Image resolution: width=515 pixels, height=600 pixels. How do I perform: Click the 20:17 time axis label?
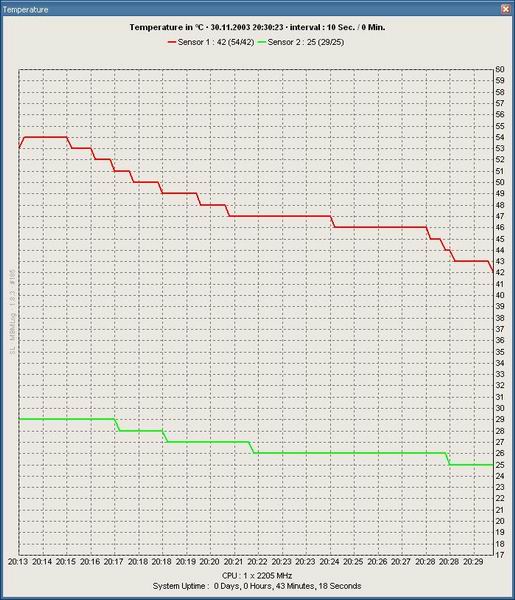click(114, 562)
